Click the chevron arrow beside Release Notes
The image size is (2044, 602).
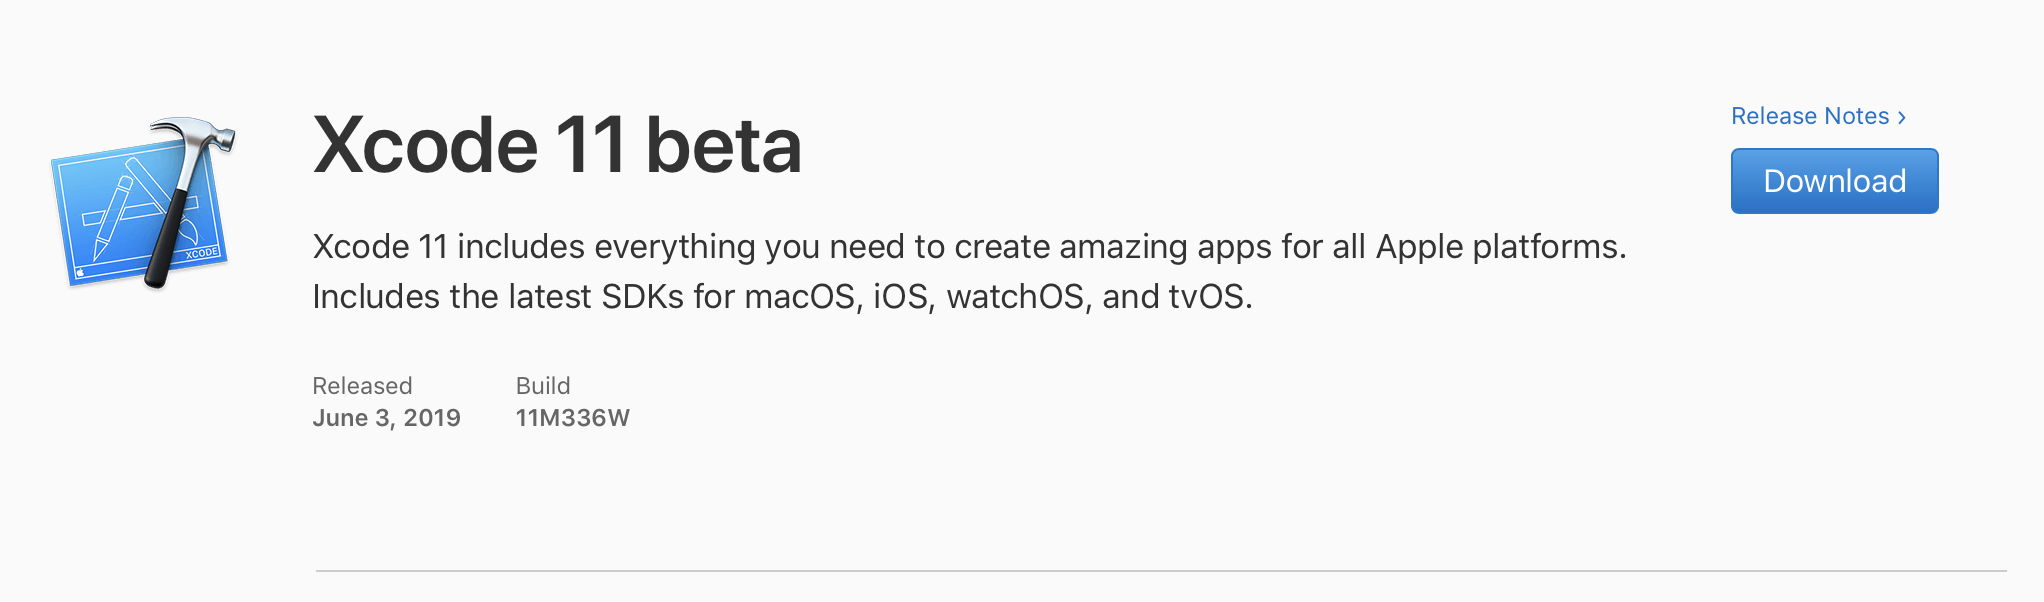[1902, 117]
